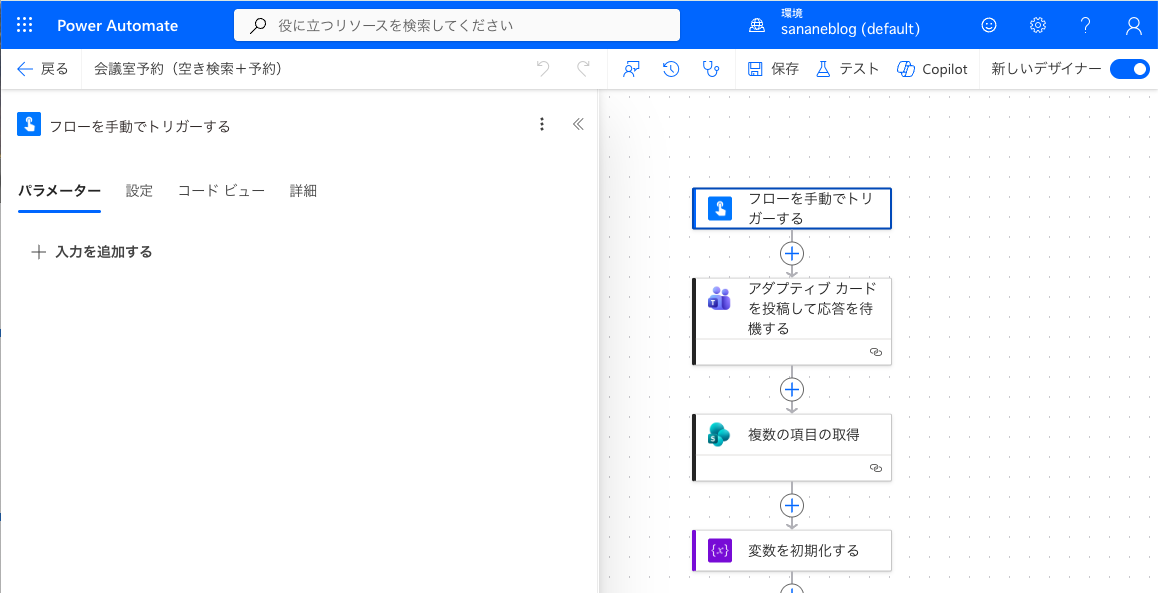The width and height of the screenshot is (1158, 593).
Task: Collapse the side panel with double chevron
Action: pyautogui.click(x=578, y=124)
